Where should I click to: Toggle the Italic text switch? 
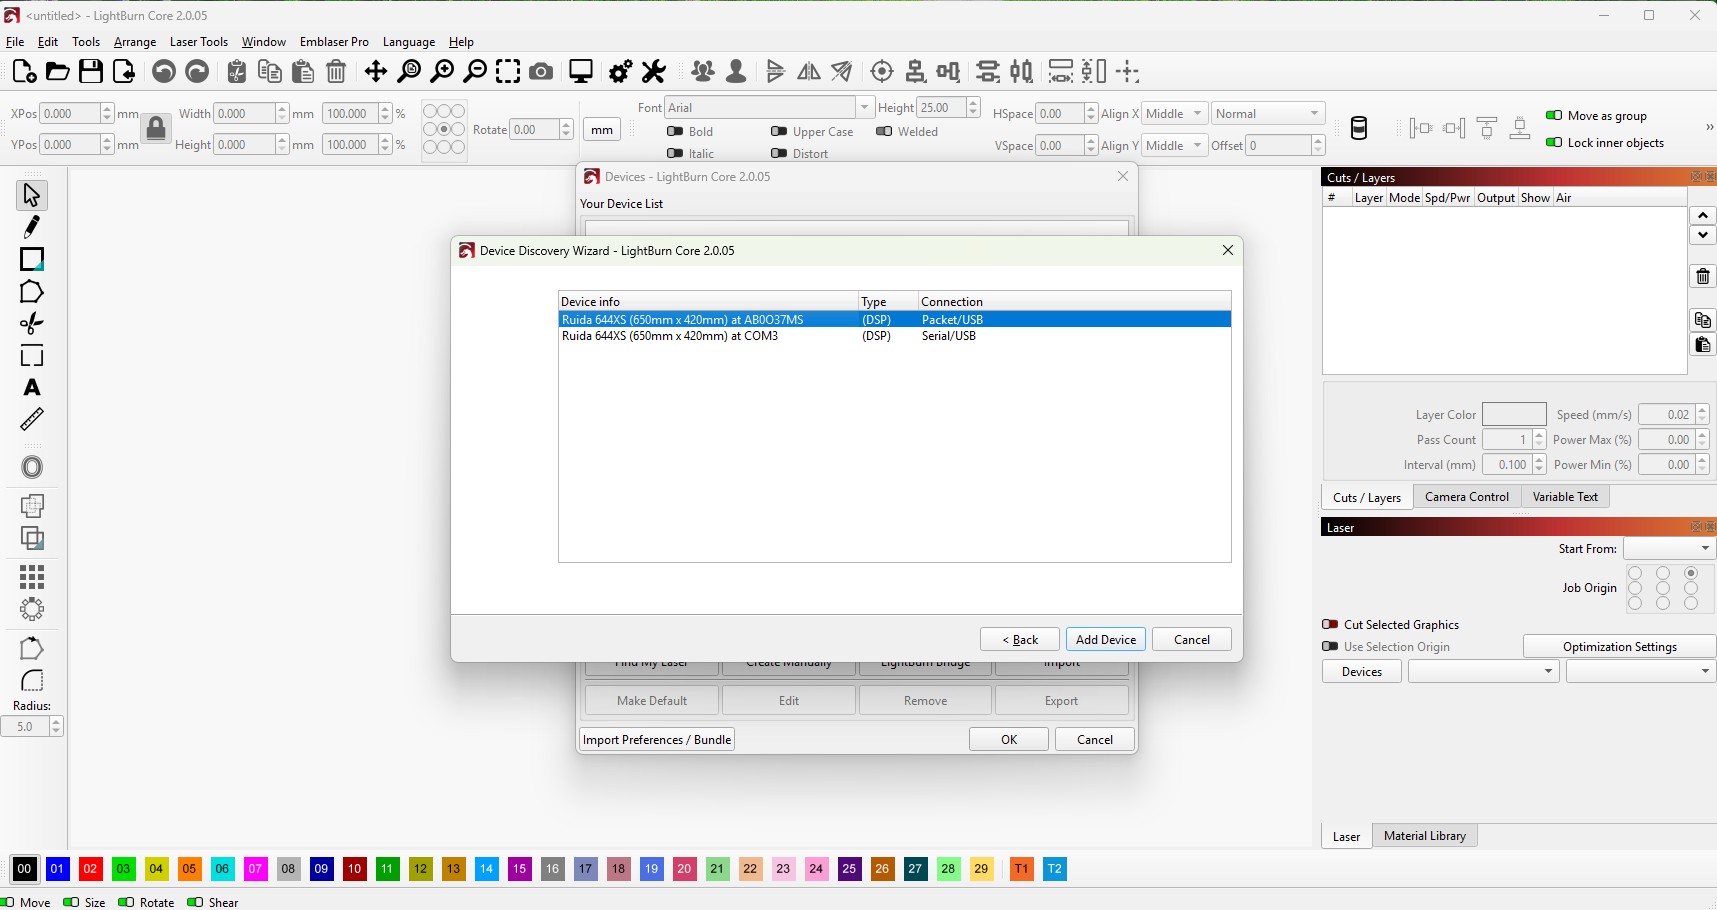675,153
